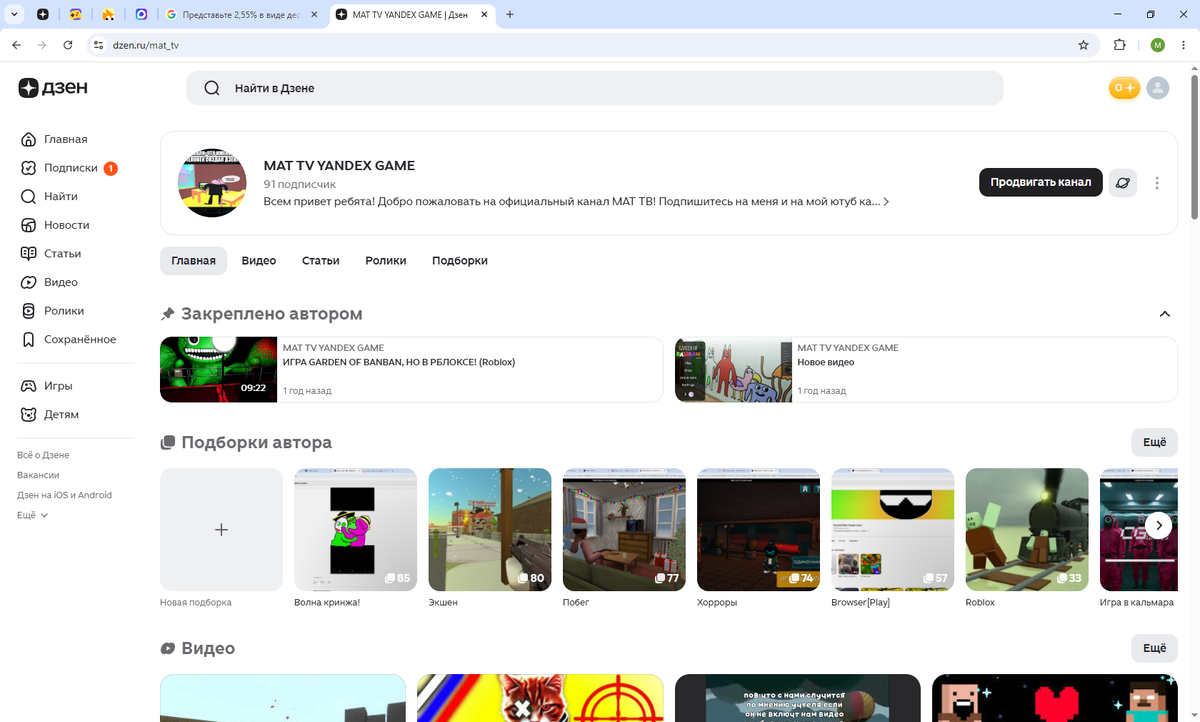Open Детям in the sidebar

tap(49, 414)
